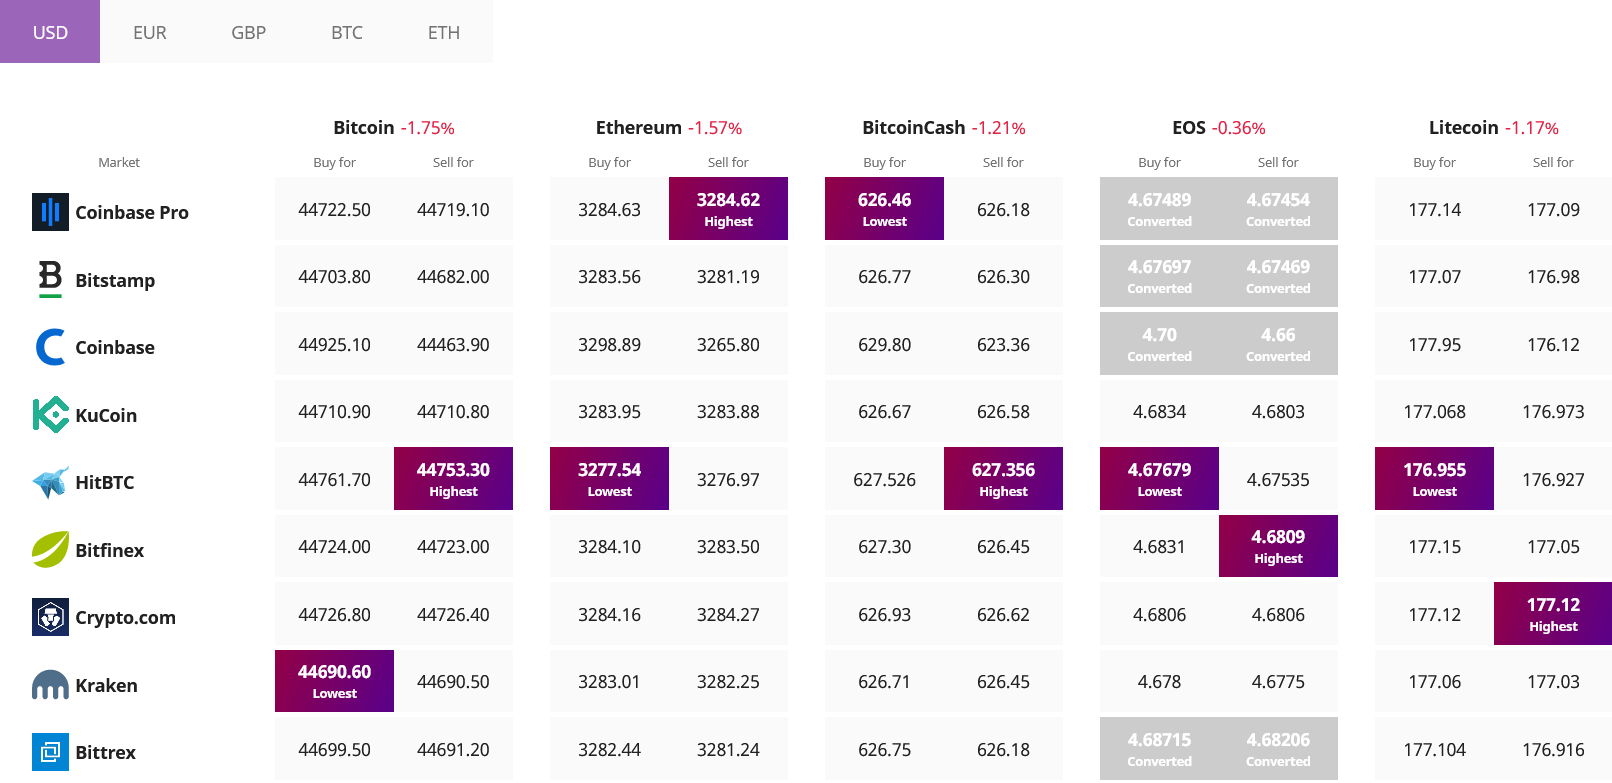
Task: Click Crypto.com EOS buy price 4.6806
Action: pos(1159,615)
